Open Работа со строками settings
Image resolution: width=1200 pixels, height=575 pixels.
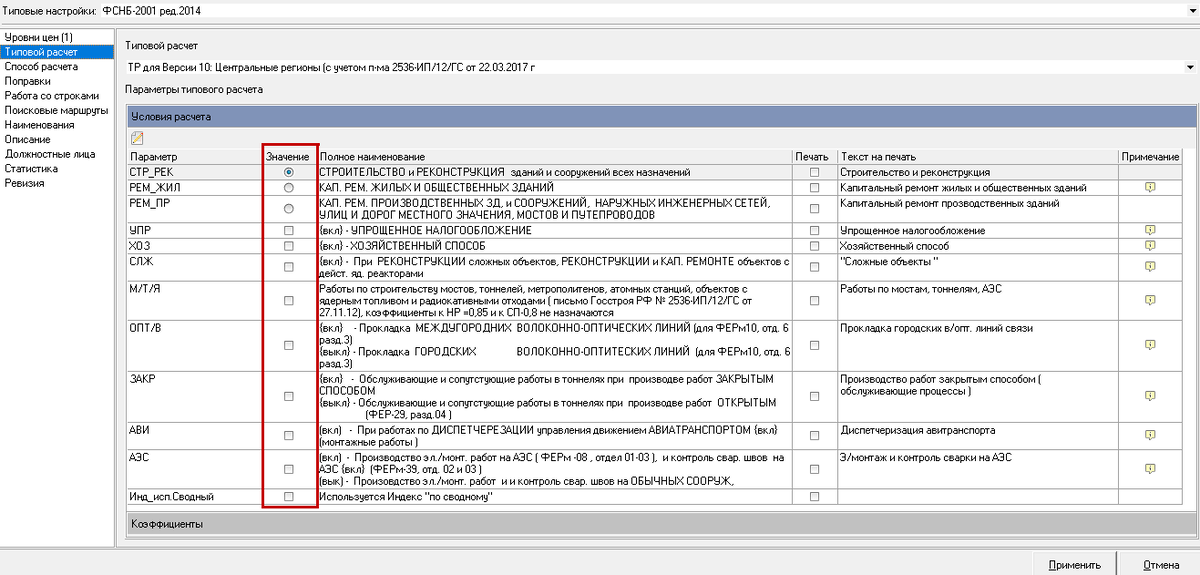51,95
